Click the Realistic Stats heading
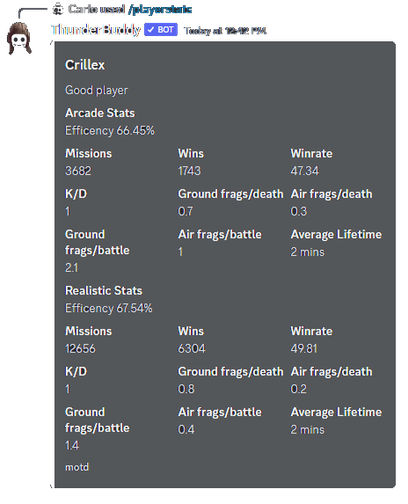This screenshot has width=408, height=504. click(x=104, y=290)
